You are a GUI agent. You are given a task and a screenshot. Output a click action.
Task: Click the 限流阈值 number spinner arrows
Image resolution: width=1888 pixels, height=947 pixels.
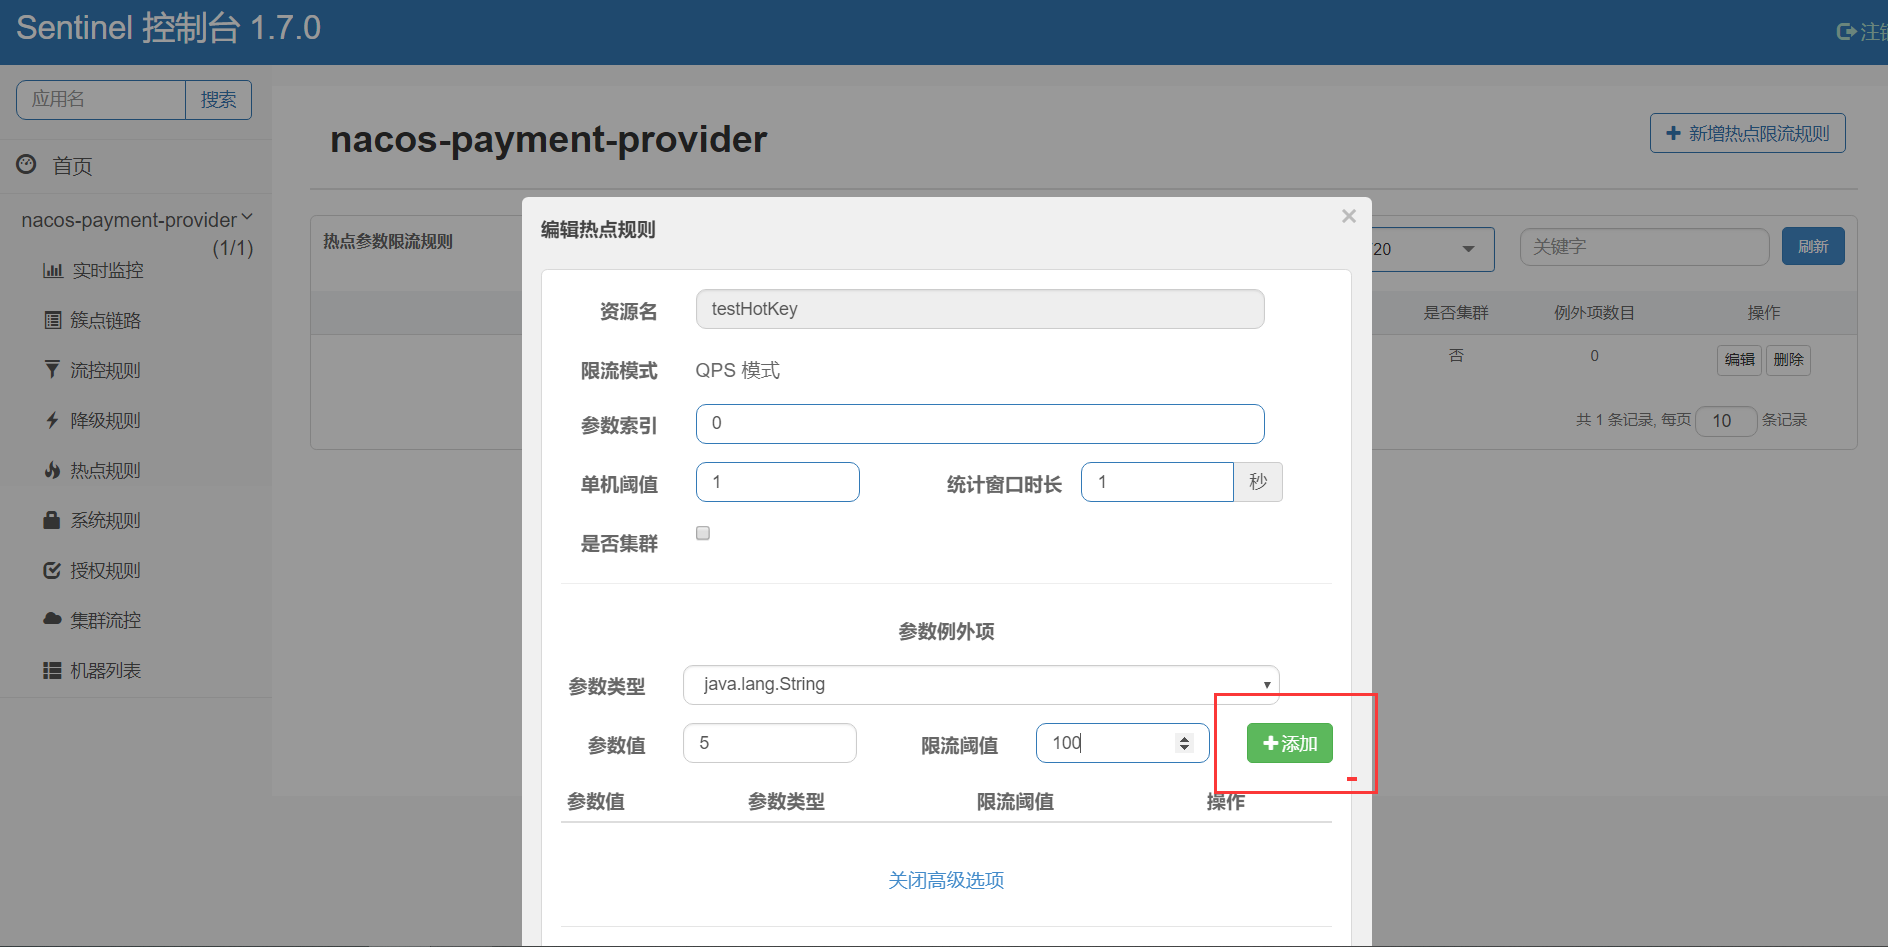click(1184, 743)
